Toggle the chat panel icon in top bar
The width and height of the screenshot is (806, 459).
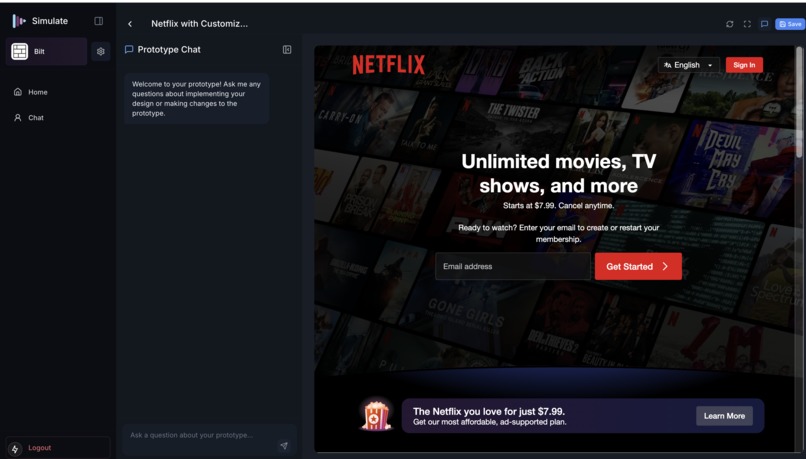(x=764, y=24)
